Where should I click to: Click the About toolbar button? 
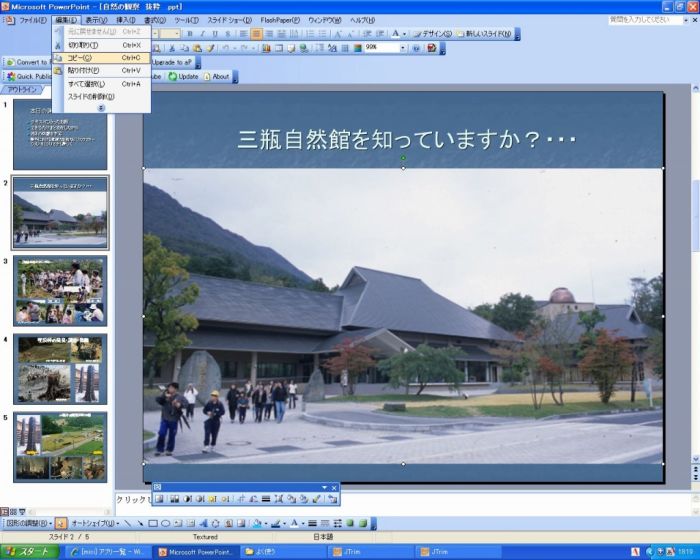217,76
